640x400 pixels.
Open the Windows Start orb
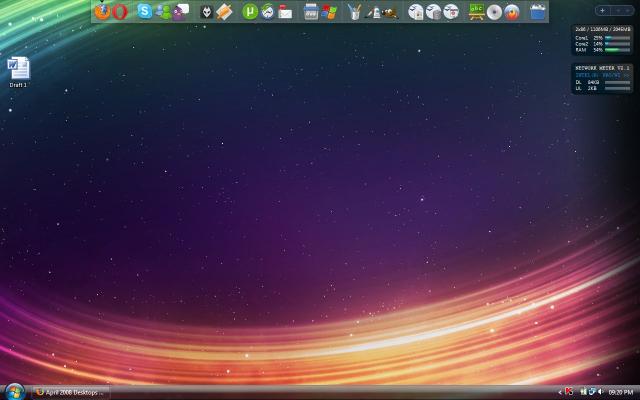click(15, 392)
